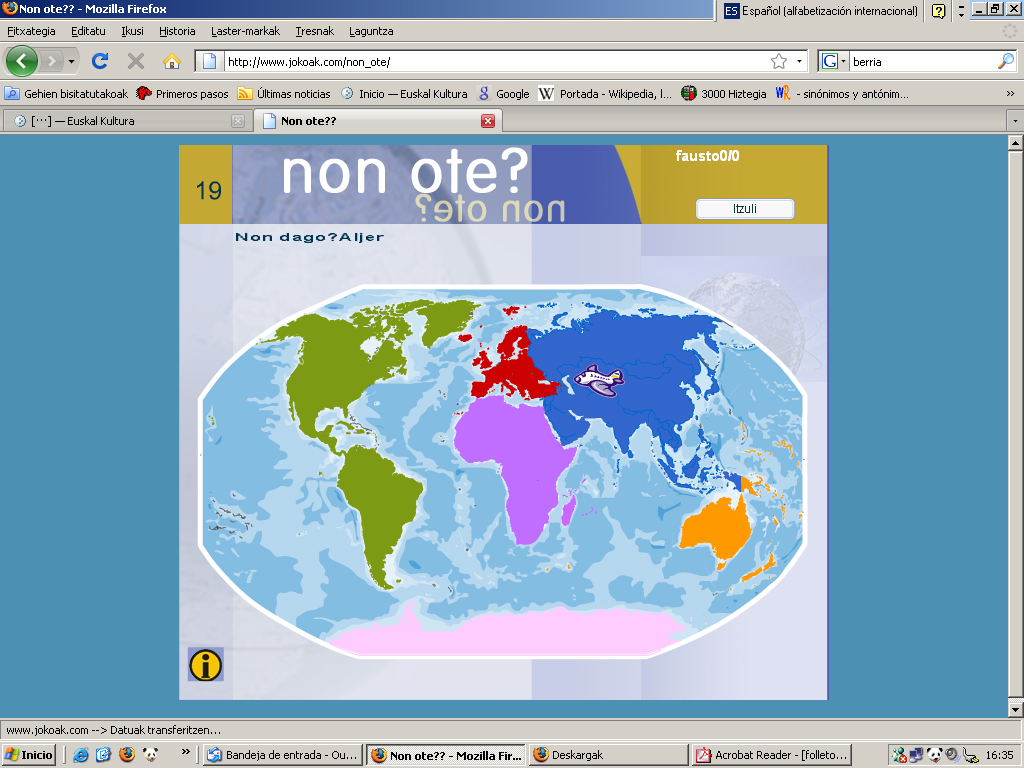Stop loading with the X icon
Viewport: 1024px width, 768px height.
[x=136, y=61]
